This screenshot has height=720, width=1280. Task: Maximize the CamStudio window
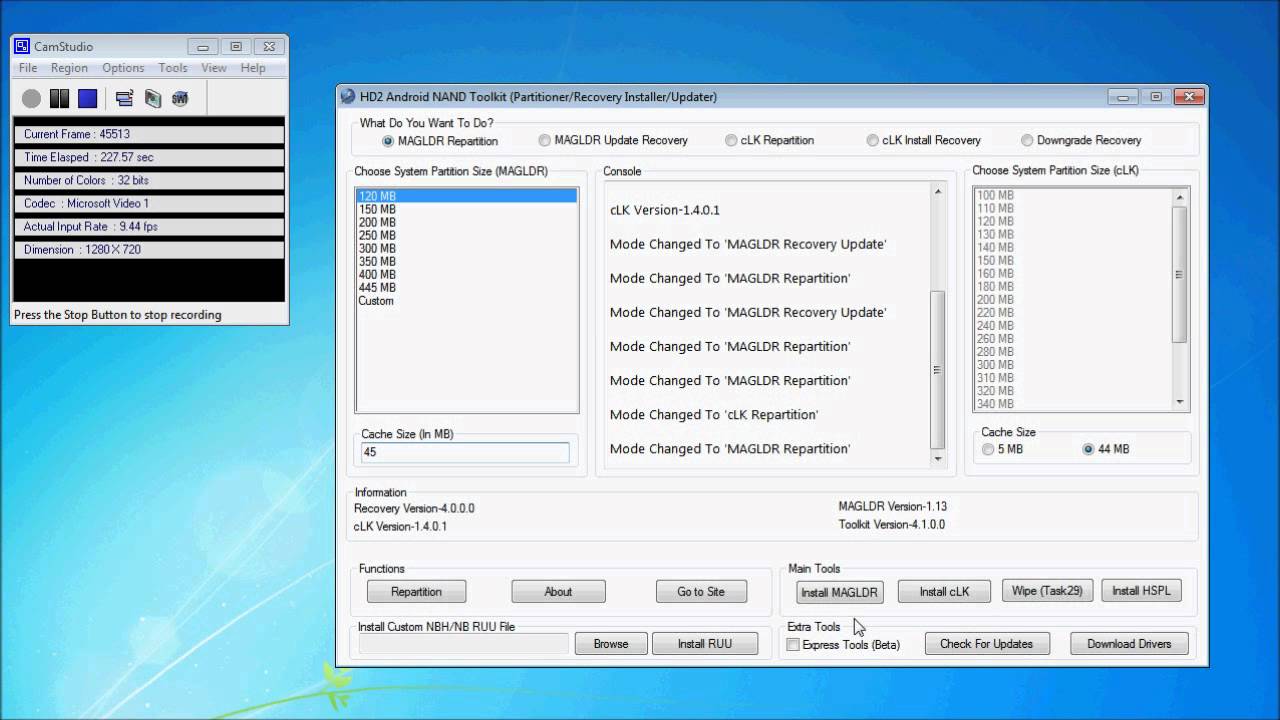(x=236, y=46)
